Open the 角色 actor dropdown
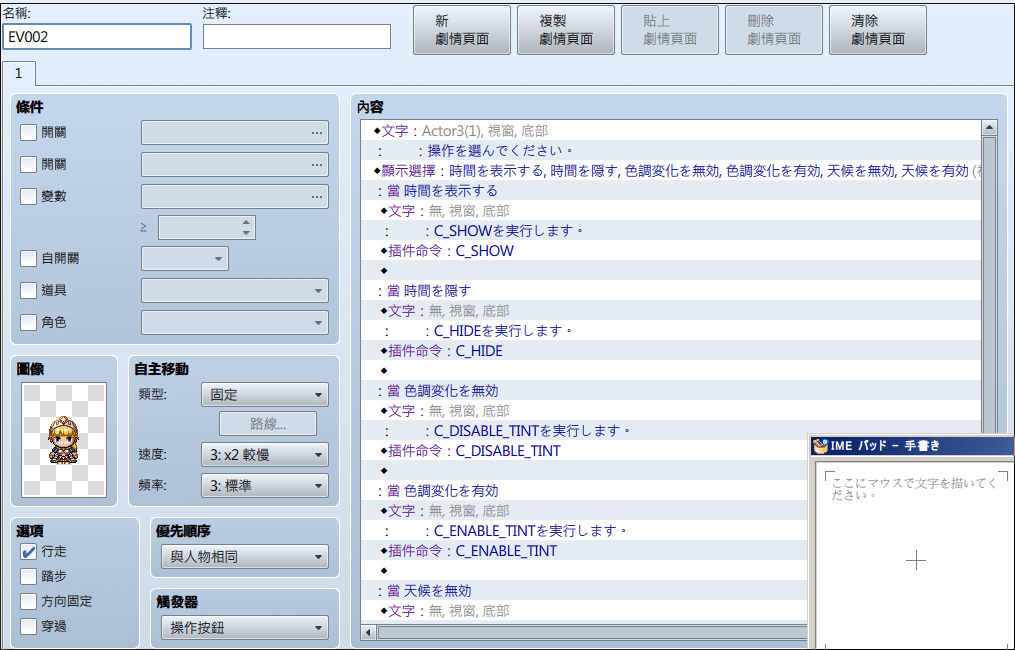 tap(235, 322)
